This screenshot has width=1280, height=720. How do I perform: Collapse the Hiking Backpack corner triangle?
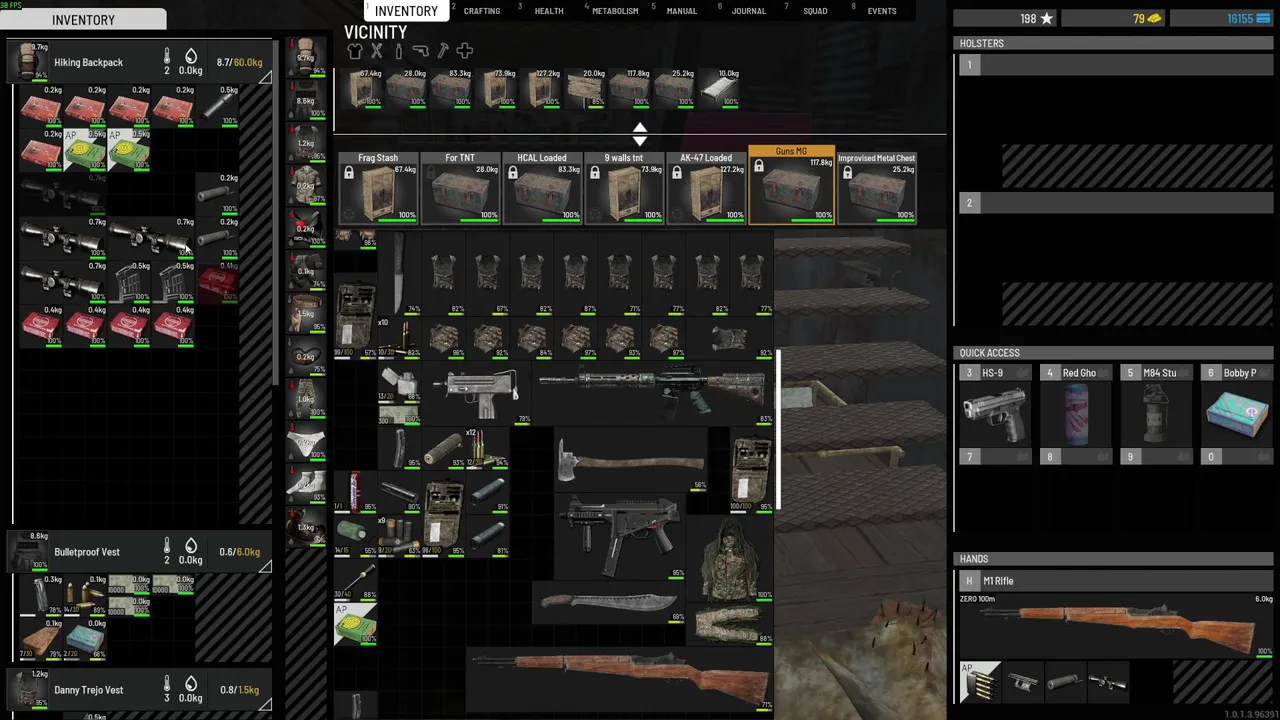265,77
